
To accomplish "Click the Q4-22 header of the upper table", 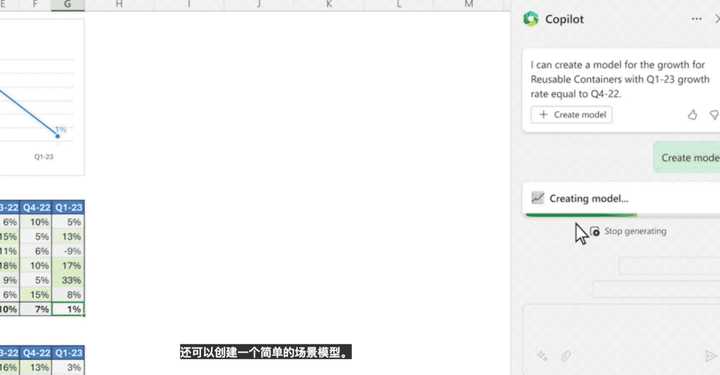I will coord(36,207).
